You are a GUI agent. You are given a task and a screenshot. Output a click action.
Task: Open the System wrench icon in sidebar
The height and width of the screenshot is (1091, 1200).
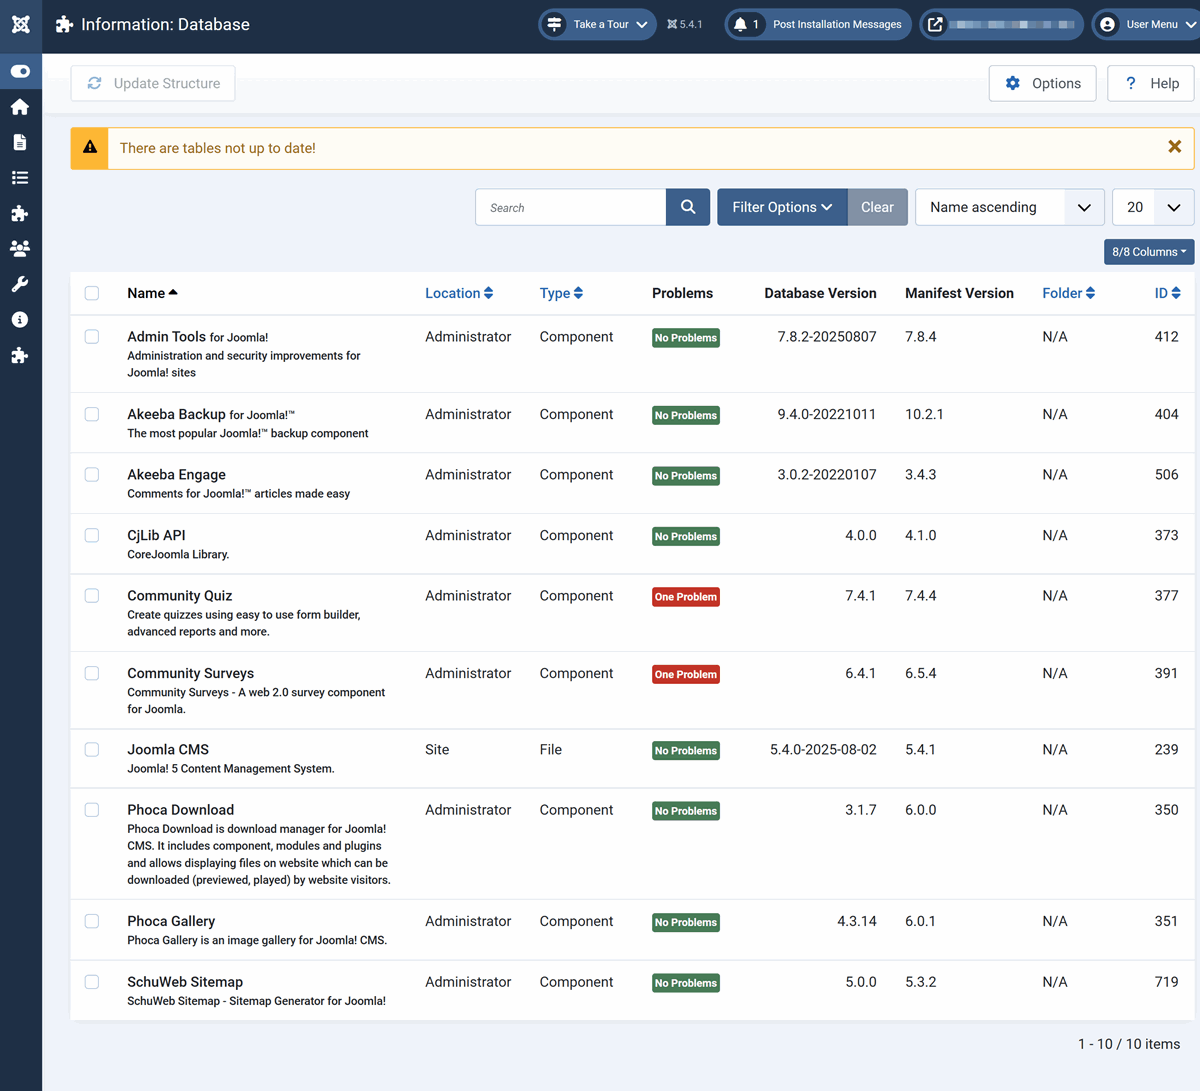click(20, 284)
